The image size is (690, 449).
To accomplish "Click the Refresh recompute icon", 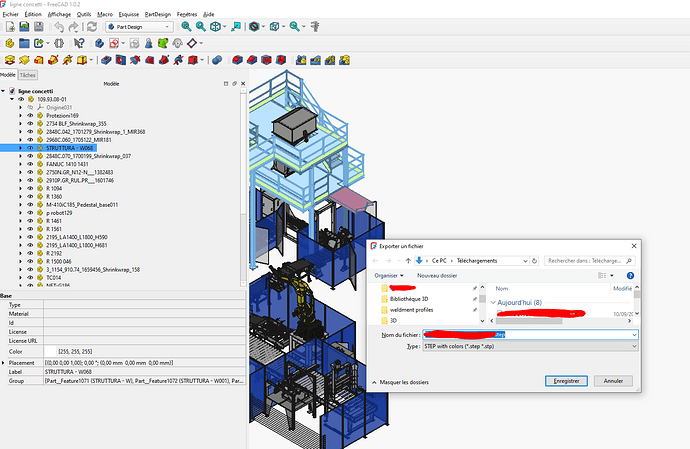I will (92, 27).
